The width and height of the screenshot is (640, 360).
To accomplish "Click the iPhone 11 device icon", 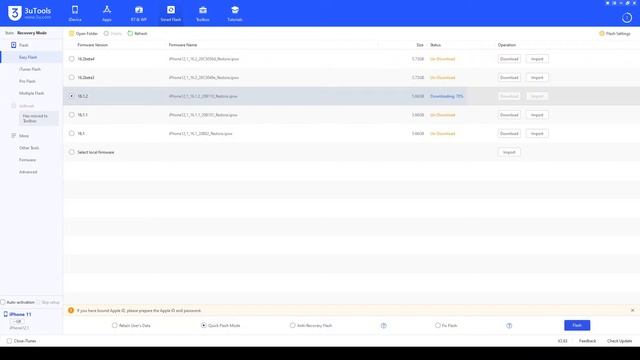I will point(6,314).
